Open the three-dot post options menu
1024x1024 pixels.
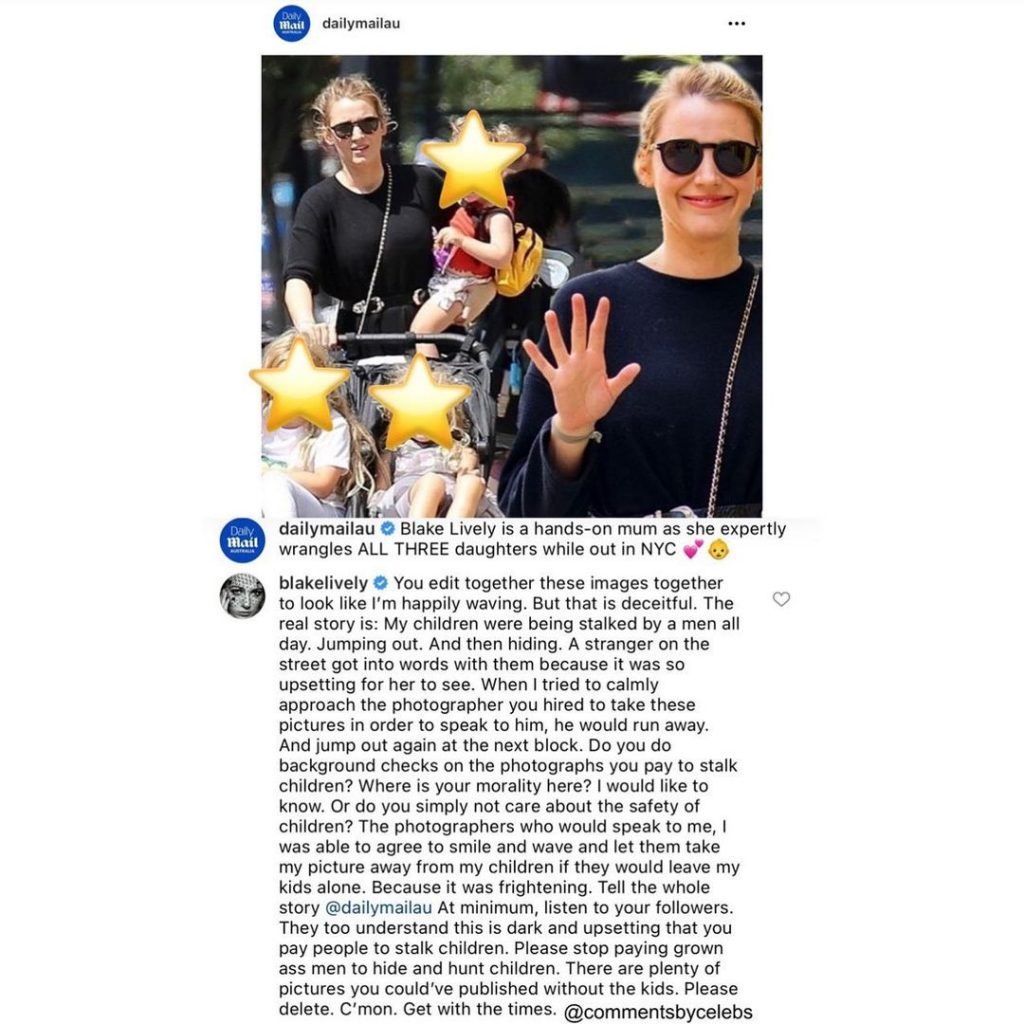tap(736, 24)
